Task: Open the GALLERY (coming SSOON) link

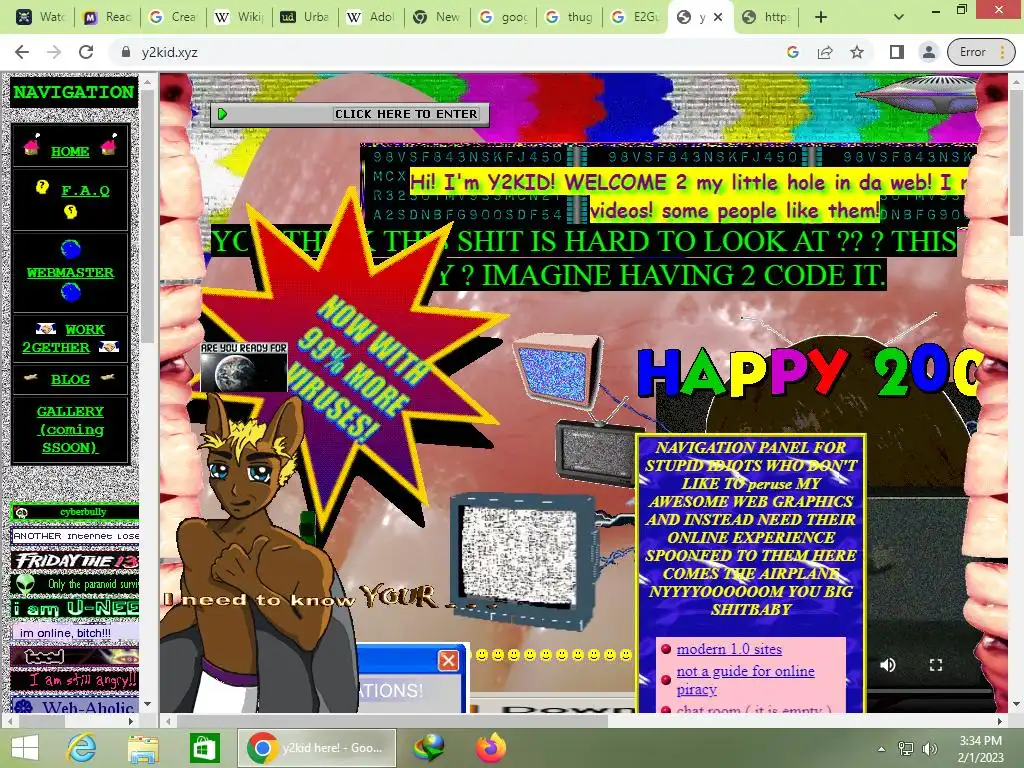Action: 70,429
